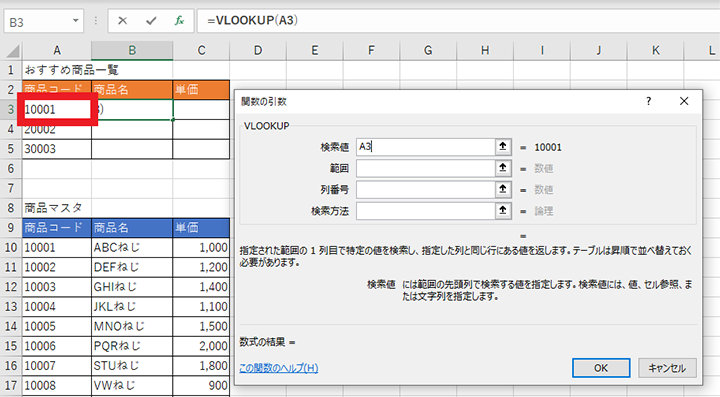Click the Name Box showing B3
Screen dimensions: 720x397
[44, 21]
